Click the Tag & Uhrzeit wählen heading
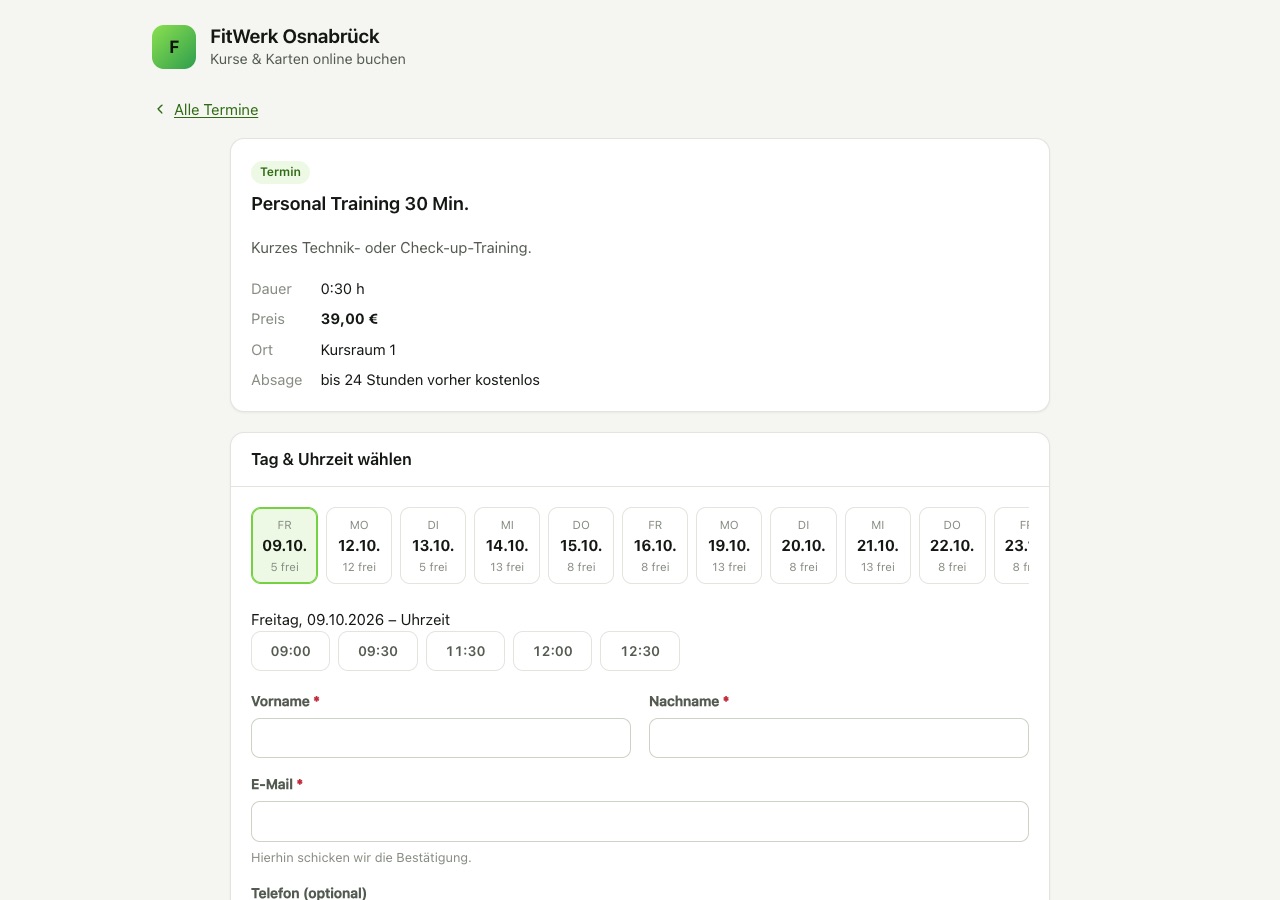Screen dimensions: 1280x900 pyautogui.click(x=331, y=460)
